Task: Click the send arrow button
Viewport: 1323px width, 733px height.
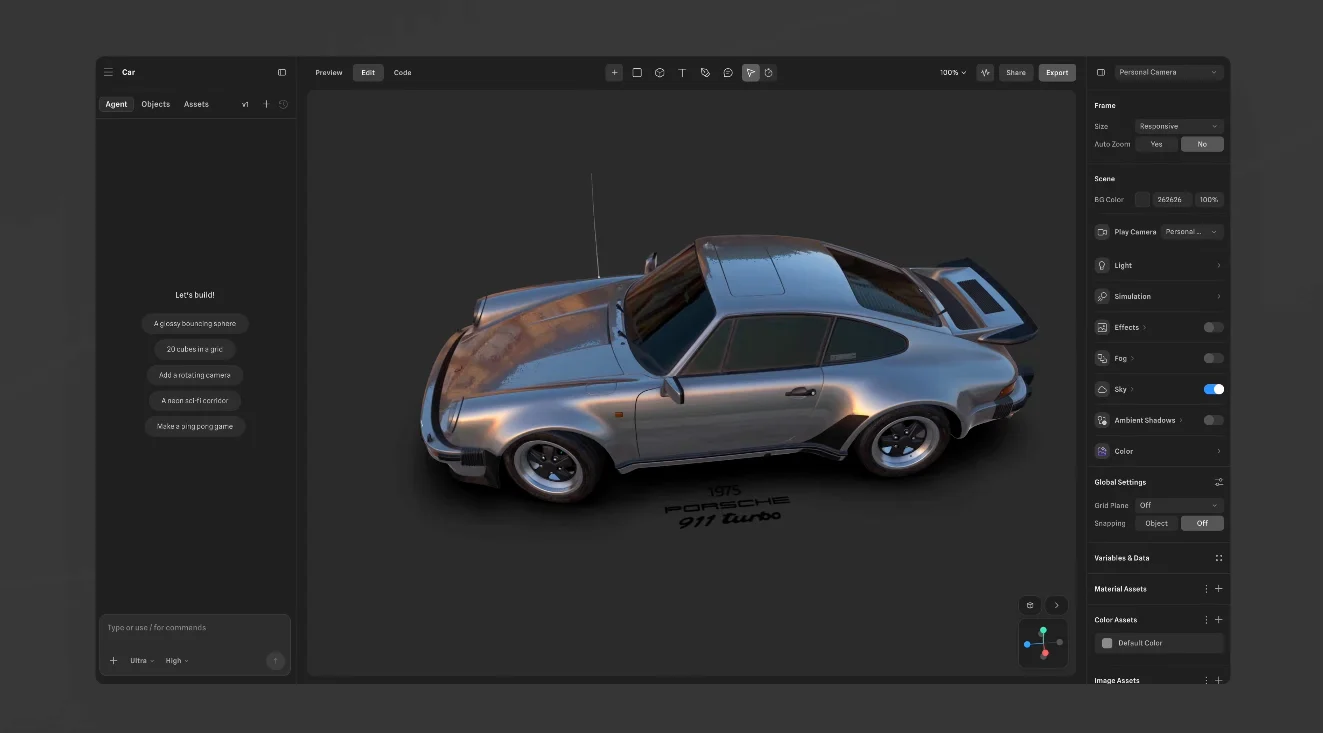Action: 276,660
